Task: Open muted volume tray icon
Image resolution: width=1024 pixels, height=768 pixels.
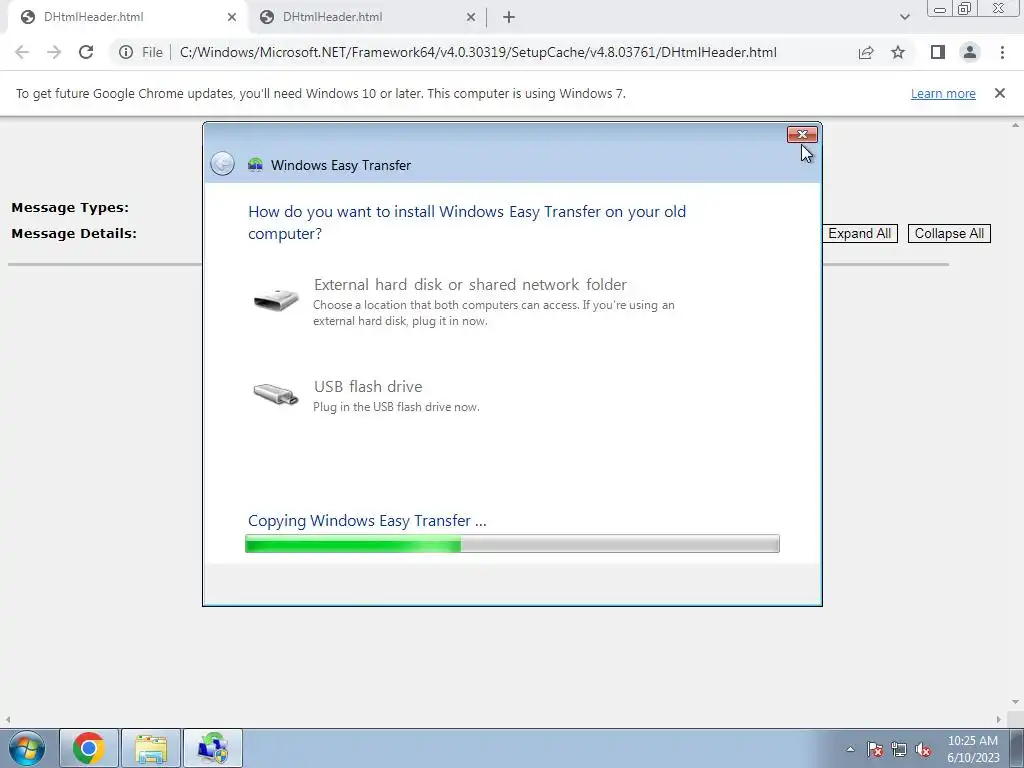Action: click(923, 749)
